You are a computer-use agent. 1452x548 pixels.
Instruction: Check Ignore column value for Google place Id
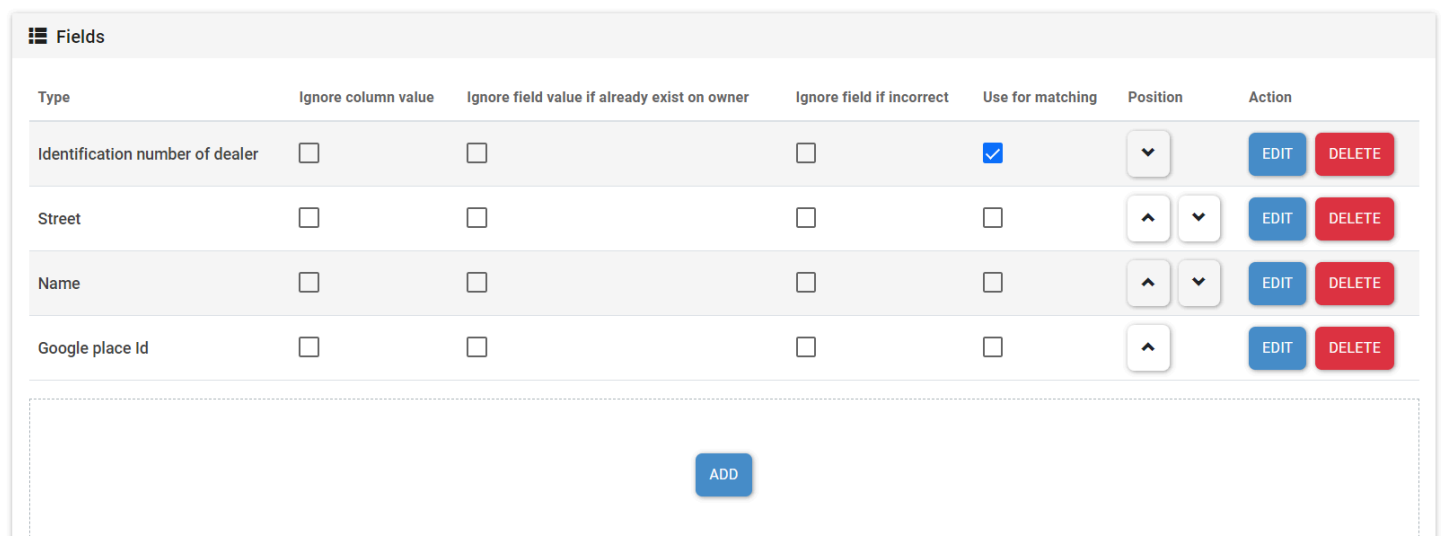[309, 347]
